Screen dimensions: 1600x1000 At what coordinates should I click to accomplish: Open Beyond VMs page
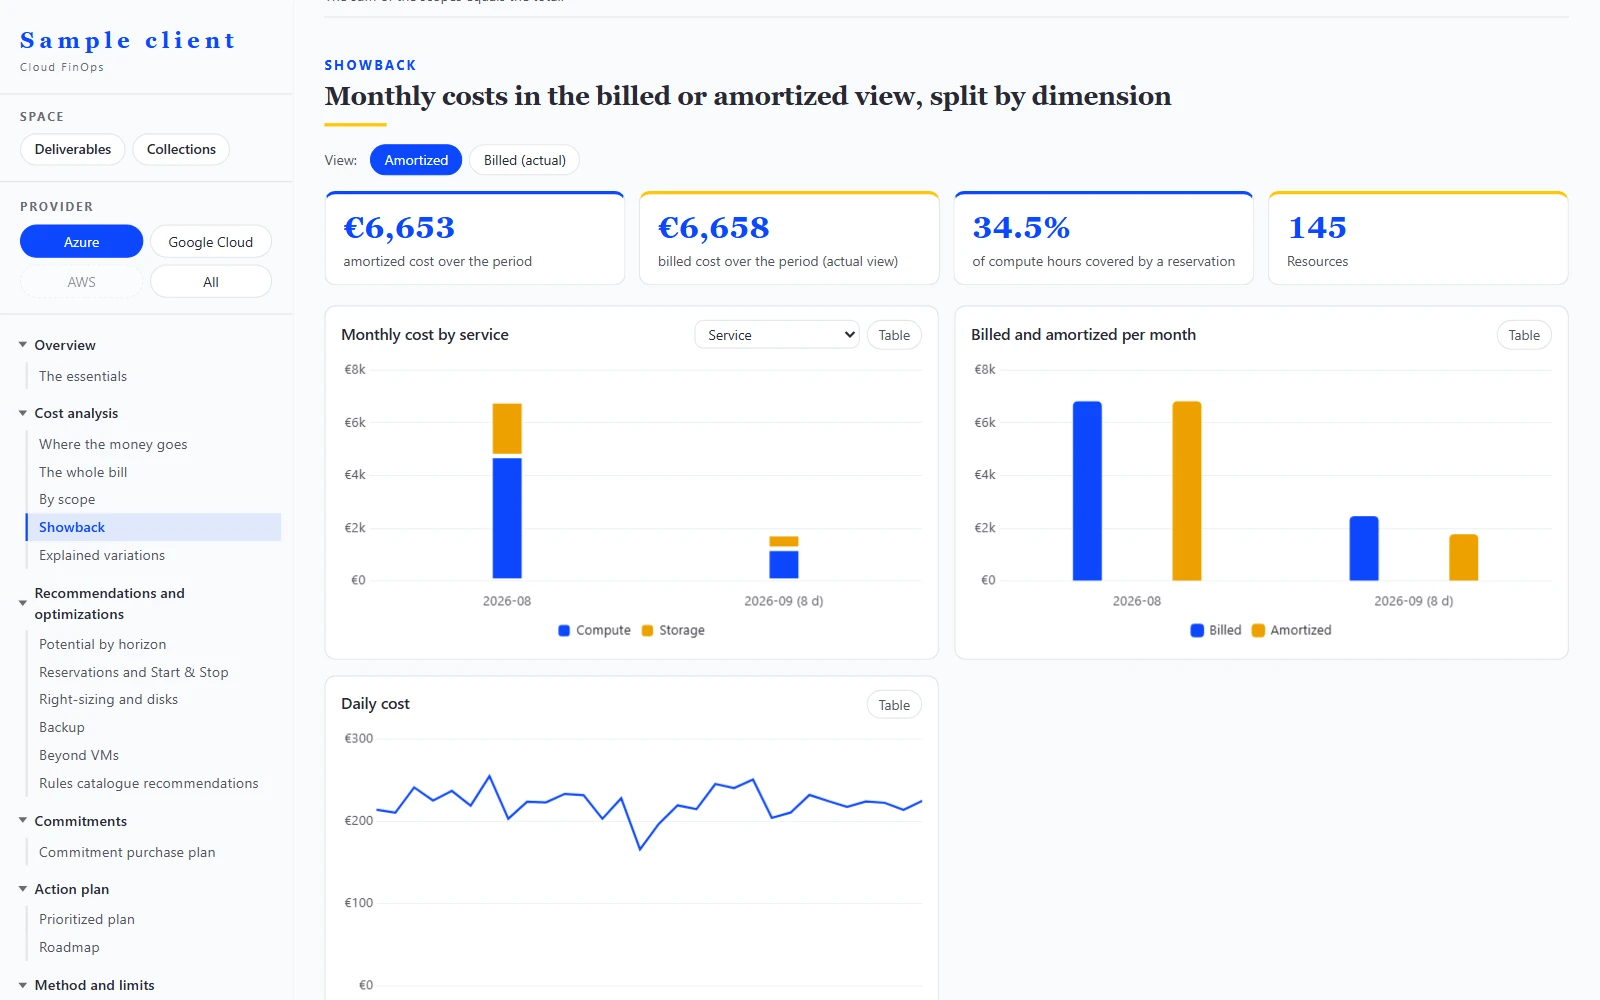point(79,755)
